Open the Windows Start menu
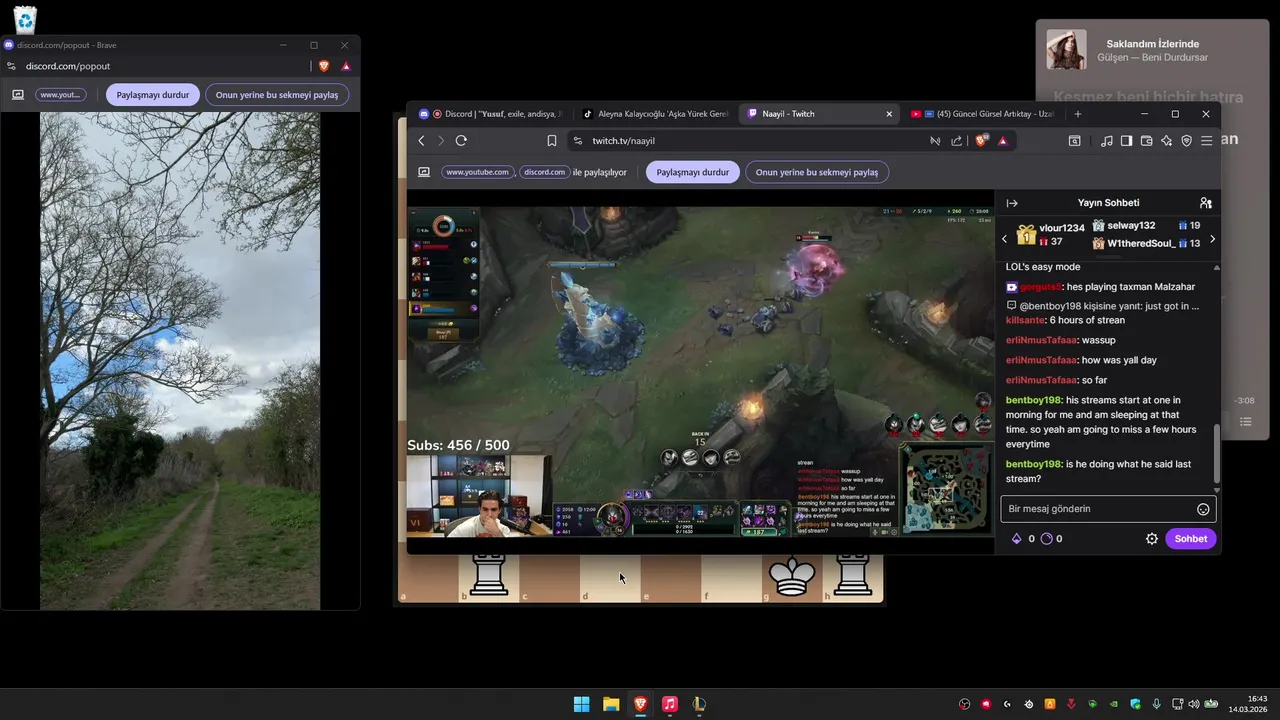Viewport: 1280px width, 720px height. click(x=581, y=704)
